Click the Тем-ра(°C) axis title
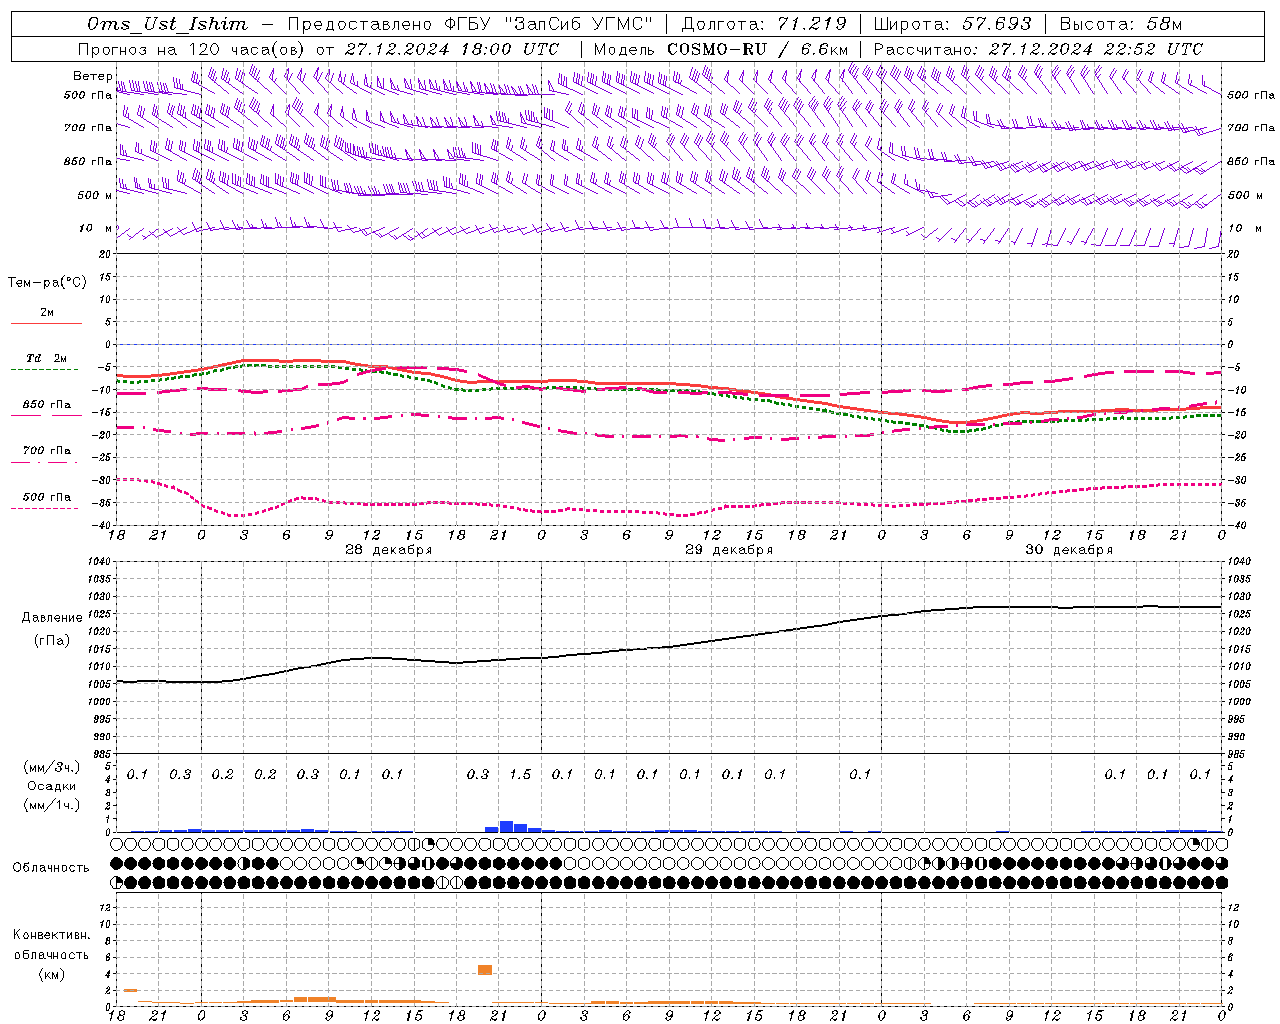The image size is (1280, 1024). click(x=47, y=282)
